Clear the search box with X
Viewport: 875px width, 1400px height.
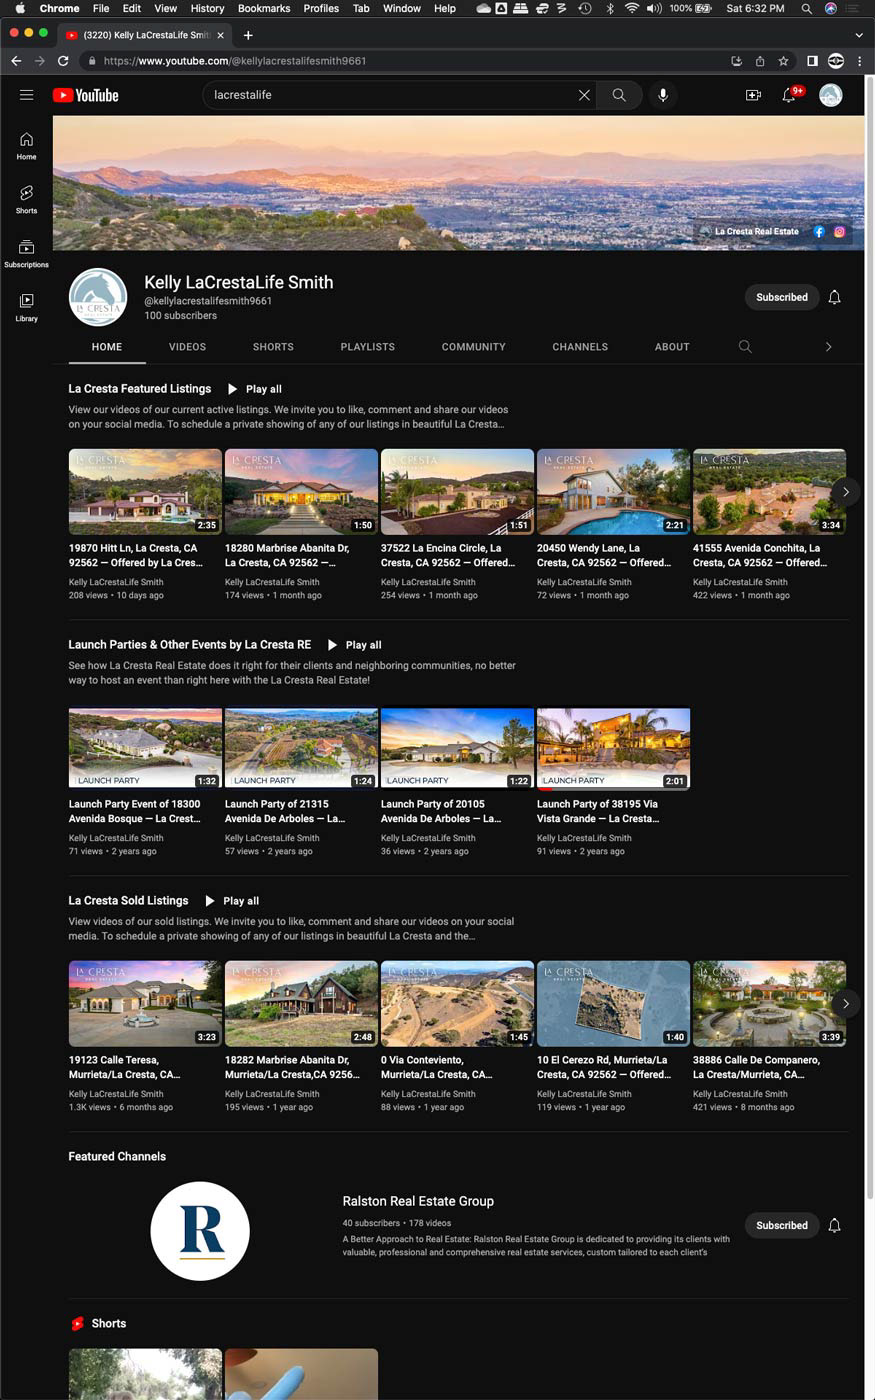584,95
